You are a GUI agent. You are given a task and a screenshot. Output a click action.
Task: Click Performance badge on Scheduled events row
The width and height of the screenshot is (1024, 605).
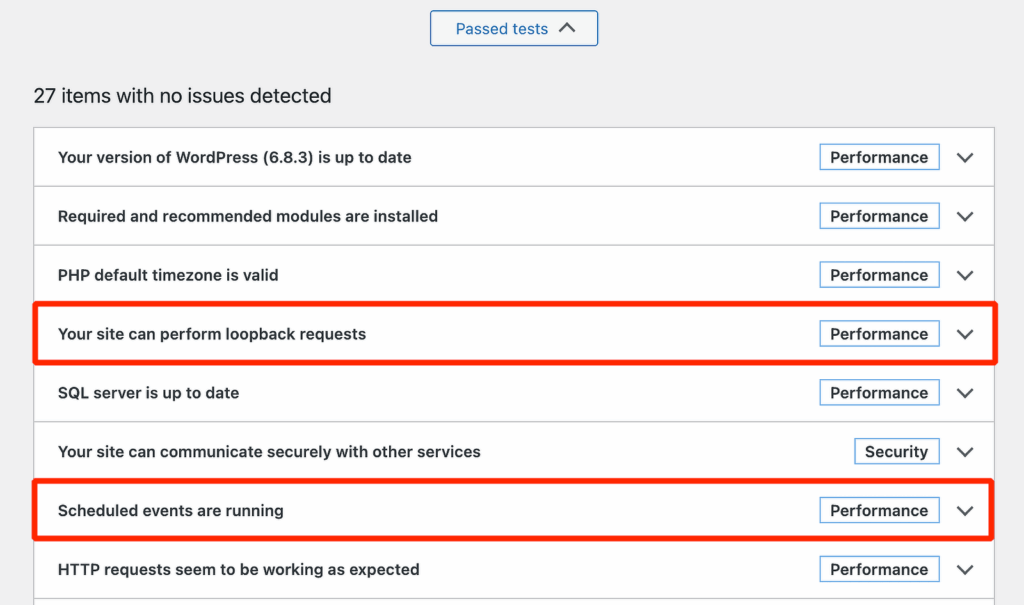[x=878, y=511]
